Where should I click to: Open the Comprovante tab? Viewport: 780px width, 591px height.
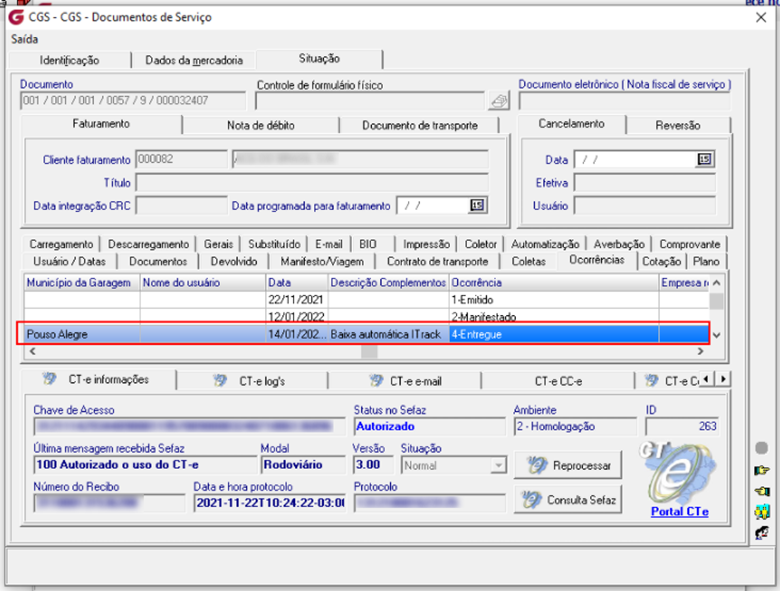(x=689, y=244)
